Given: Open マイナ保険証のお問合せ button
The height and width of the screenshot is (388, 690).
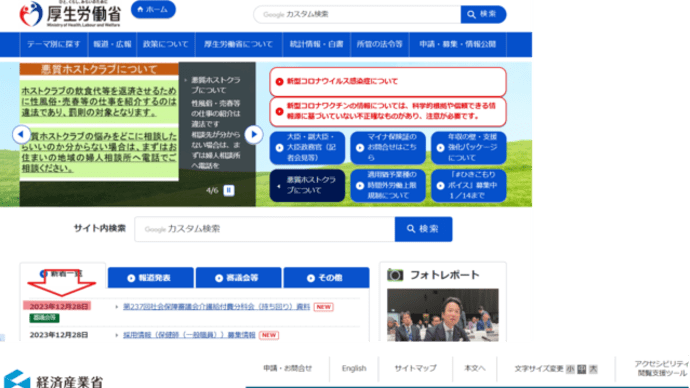Looking at the screenshot, I should 388,148.
